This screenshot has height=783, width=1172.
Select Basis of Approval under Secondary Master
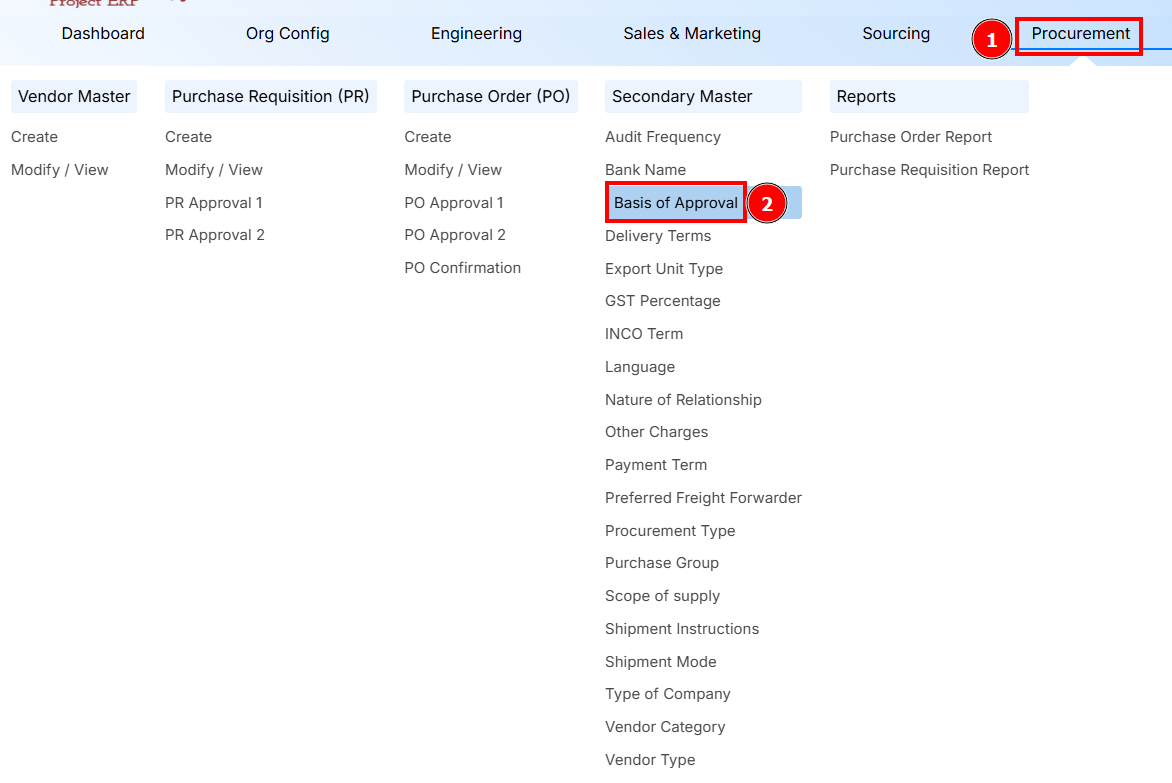(676, 203)
